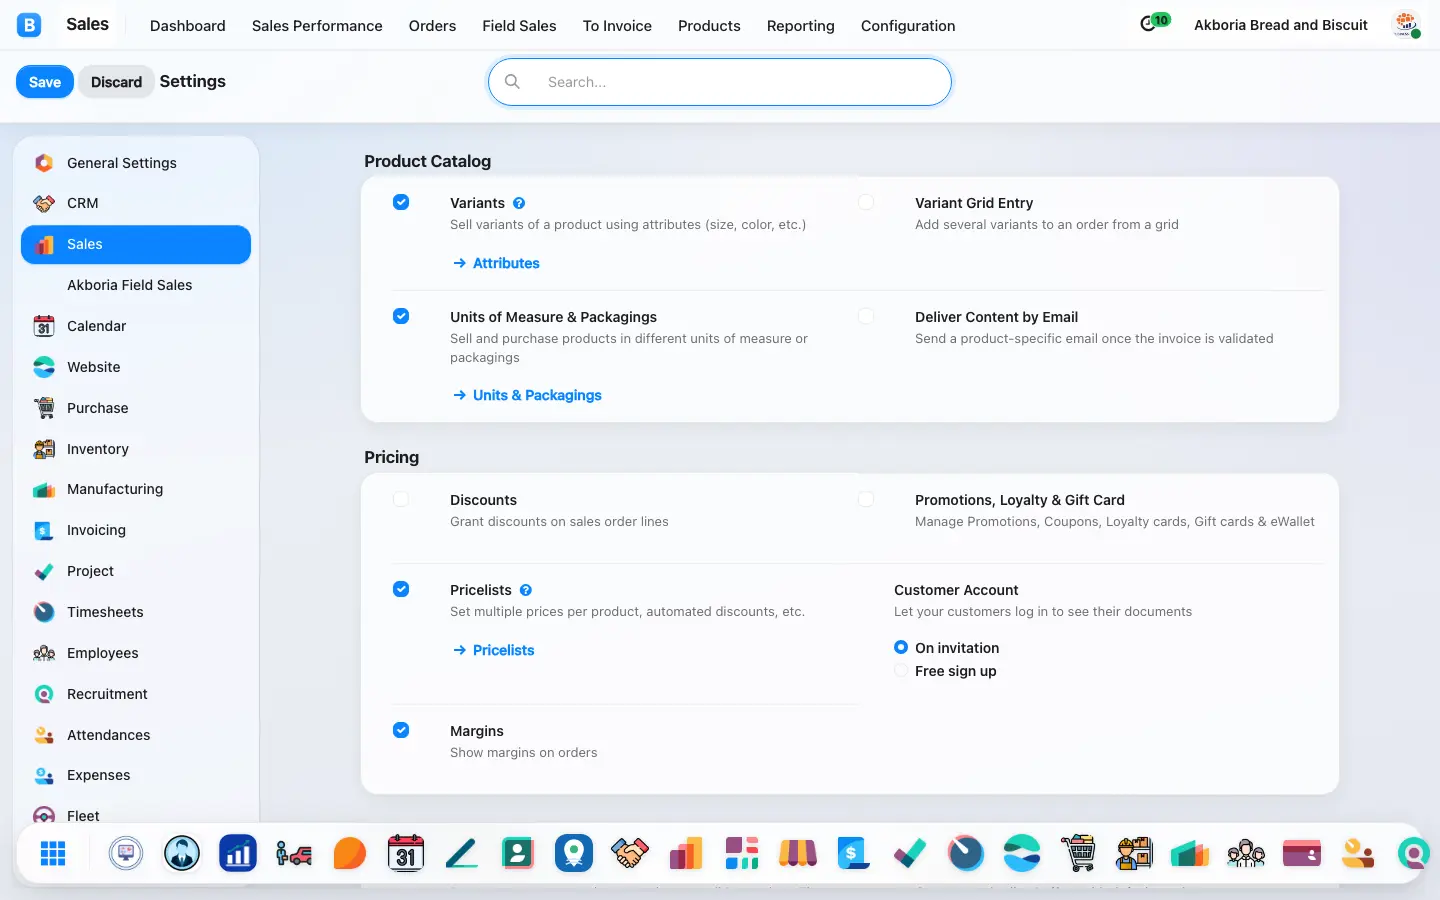Uncheck Units of Measure & Packagings checkbox
This screenshot has height=900, width=1440.
point(401,316)
